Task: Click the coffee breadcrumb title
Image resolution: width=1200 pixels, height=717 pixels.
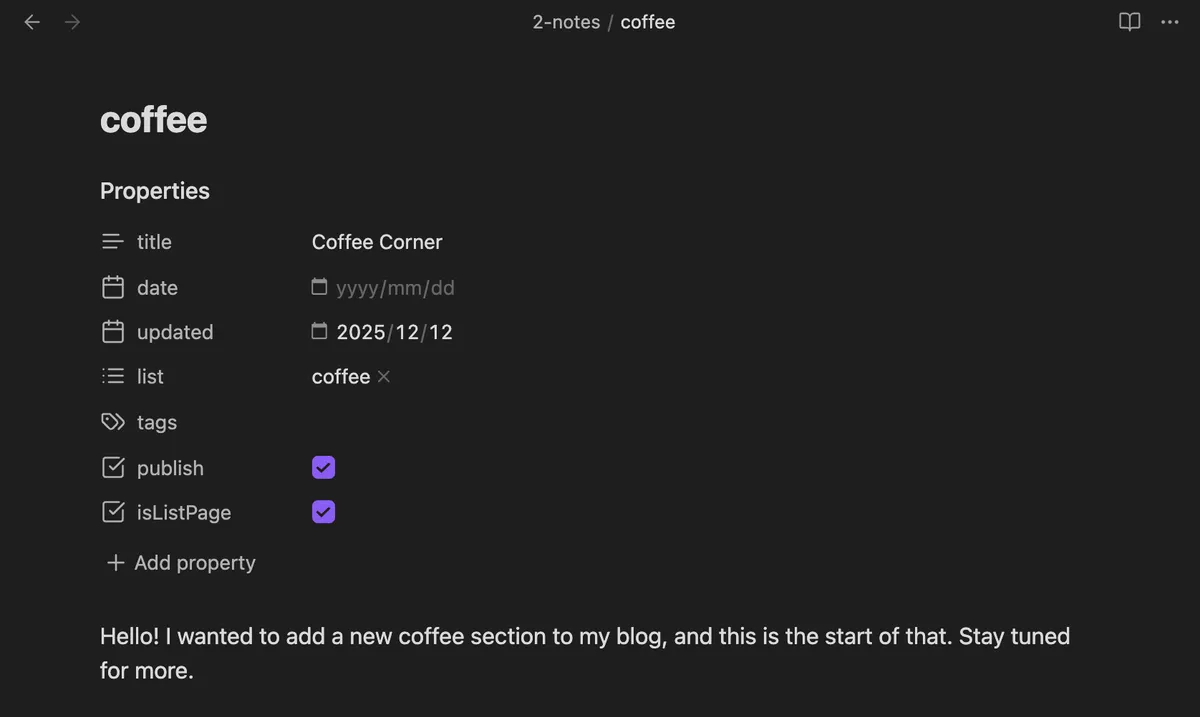Action: click(x=648, y=22)
